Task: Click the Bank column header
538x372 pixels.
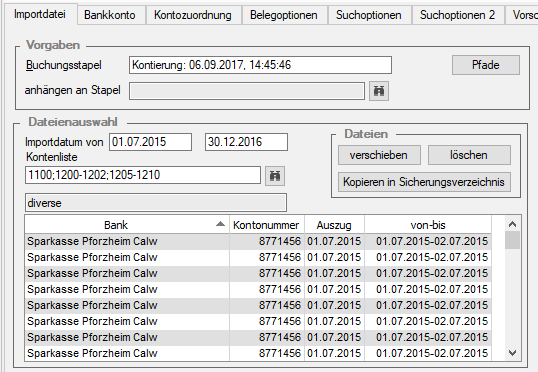Action: (x=127, y=225)
